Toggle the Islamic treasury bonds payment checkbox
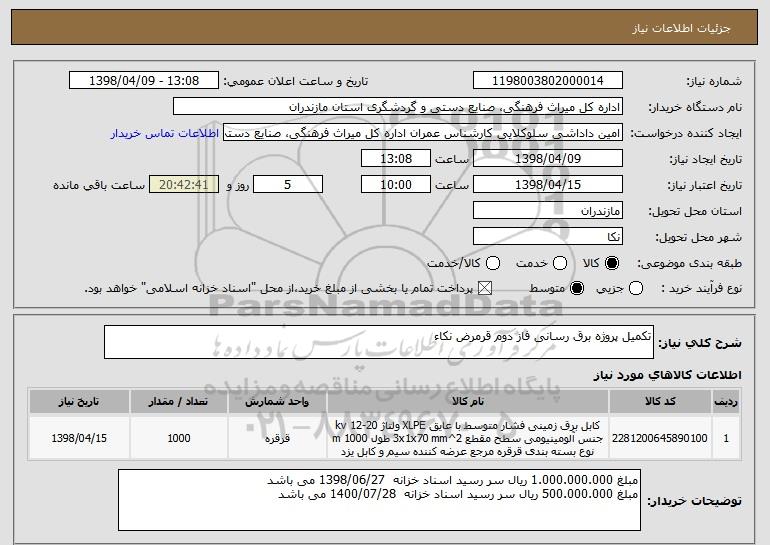The width and height of the screenshot is (770, 545). pyautogui.click(x=485, y=288)
